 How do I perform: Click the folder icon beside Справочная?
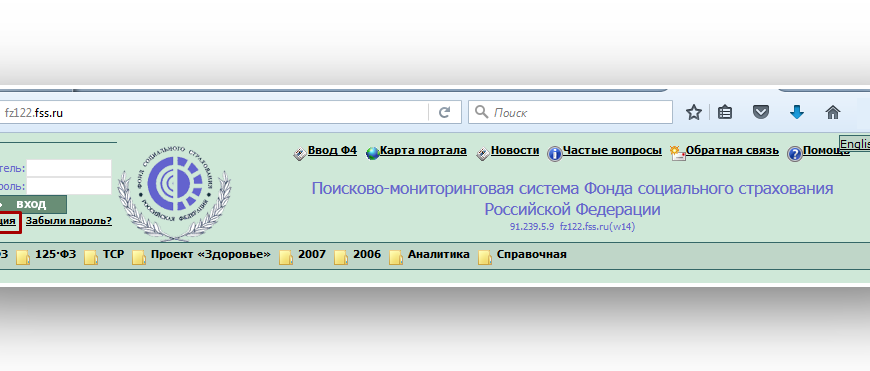485,258
